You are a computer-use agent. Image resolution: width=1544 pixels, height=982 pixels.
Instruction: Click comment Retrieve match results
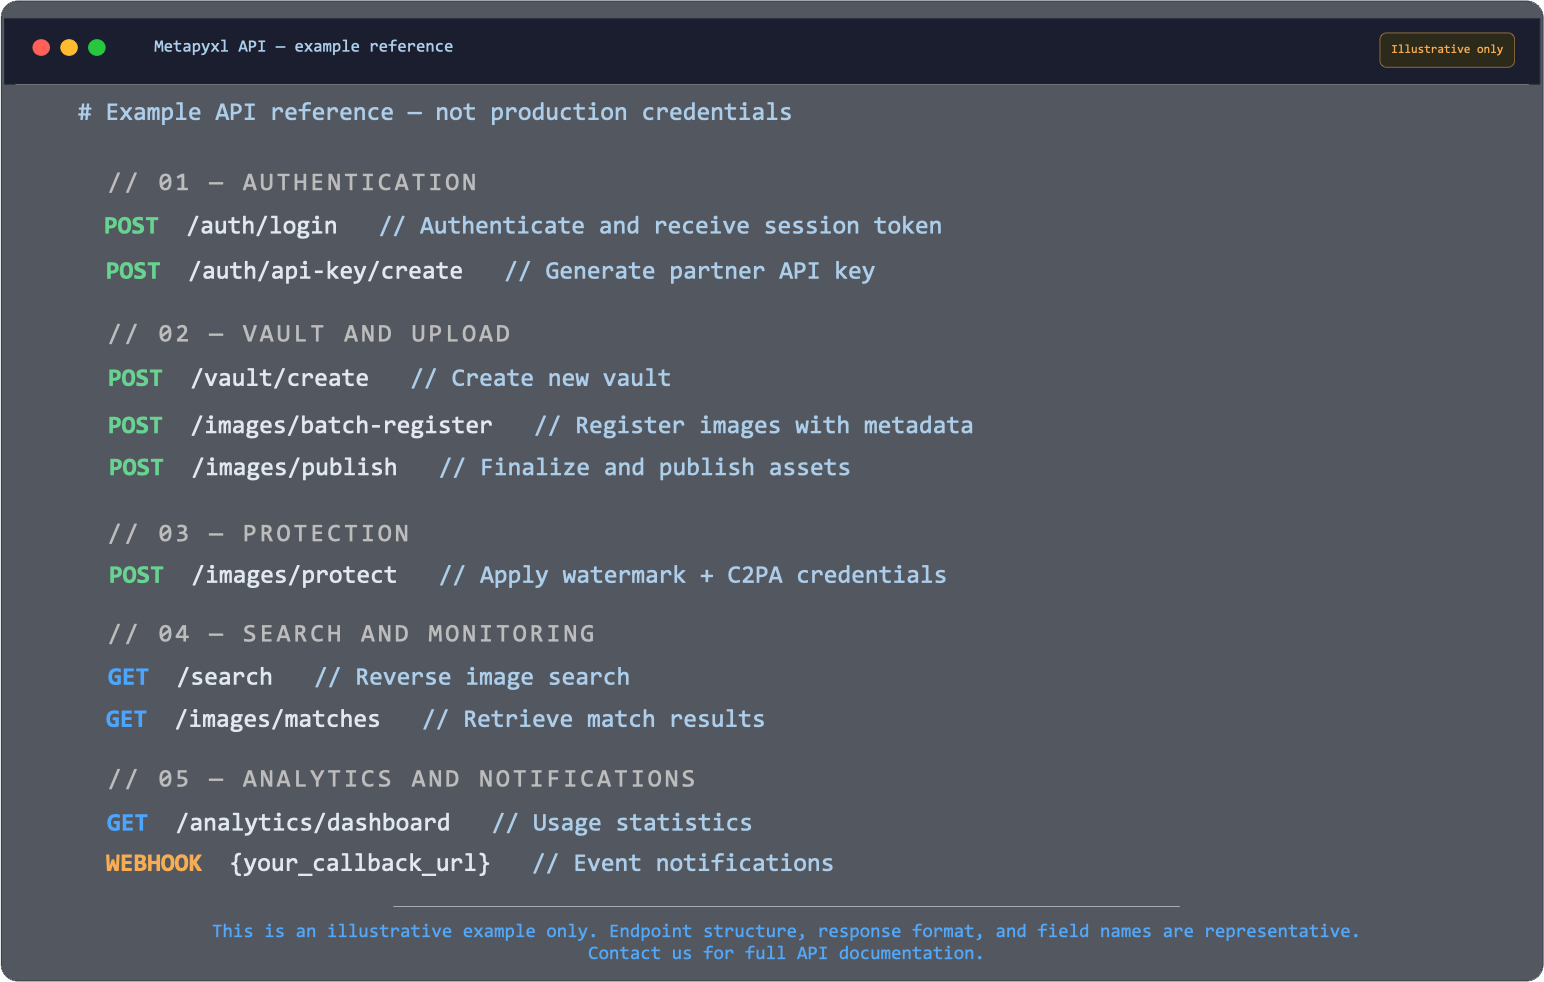click(594, 719)
